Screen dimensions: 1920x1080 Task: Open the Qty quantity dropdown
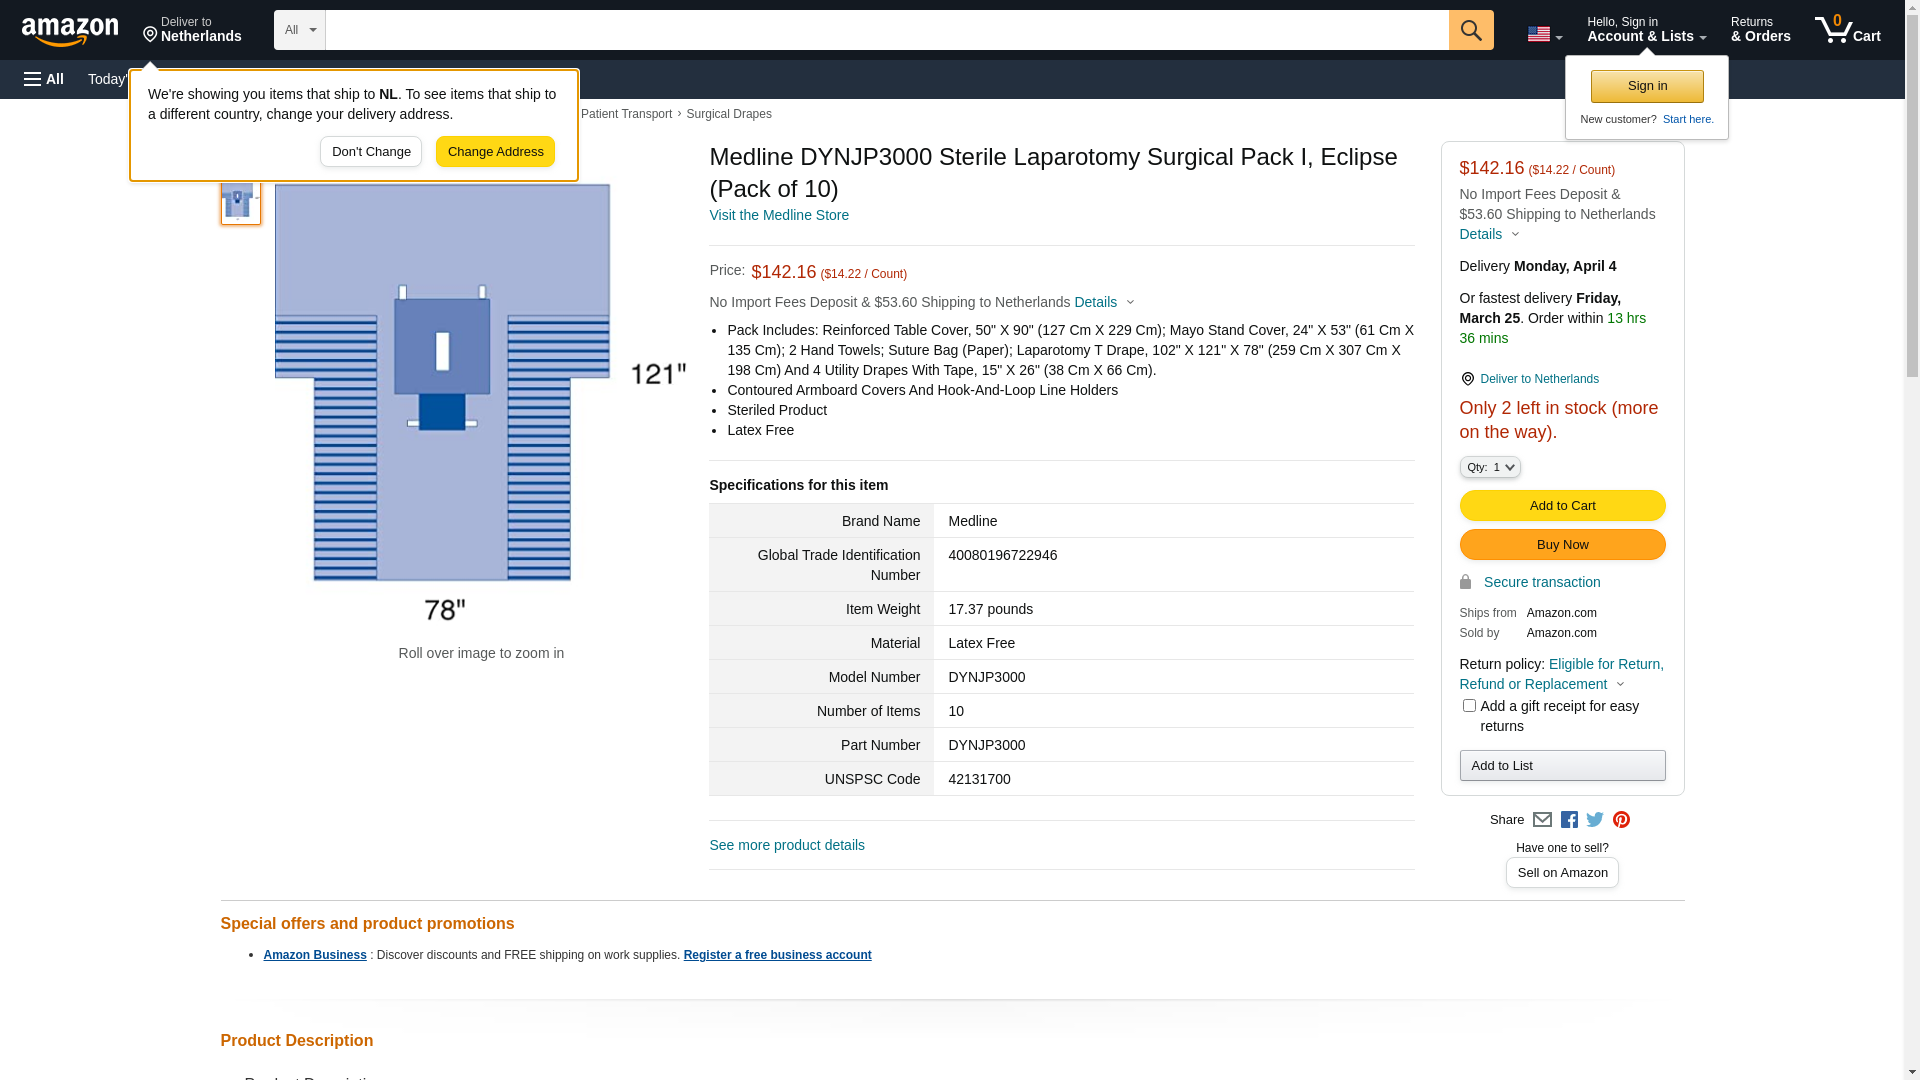point(1490,467)
